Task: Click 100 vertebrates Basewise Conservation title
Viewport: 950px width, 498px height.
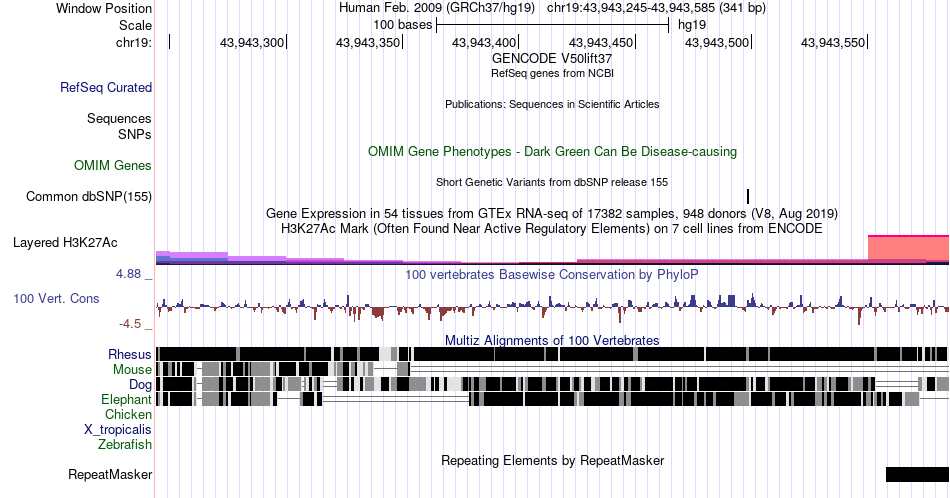Action: pos(552,274)
